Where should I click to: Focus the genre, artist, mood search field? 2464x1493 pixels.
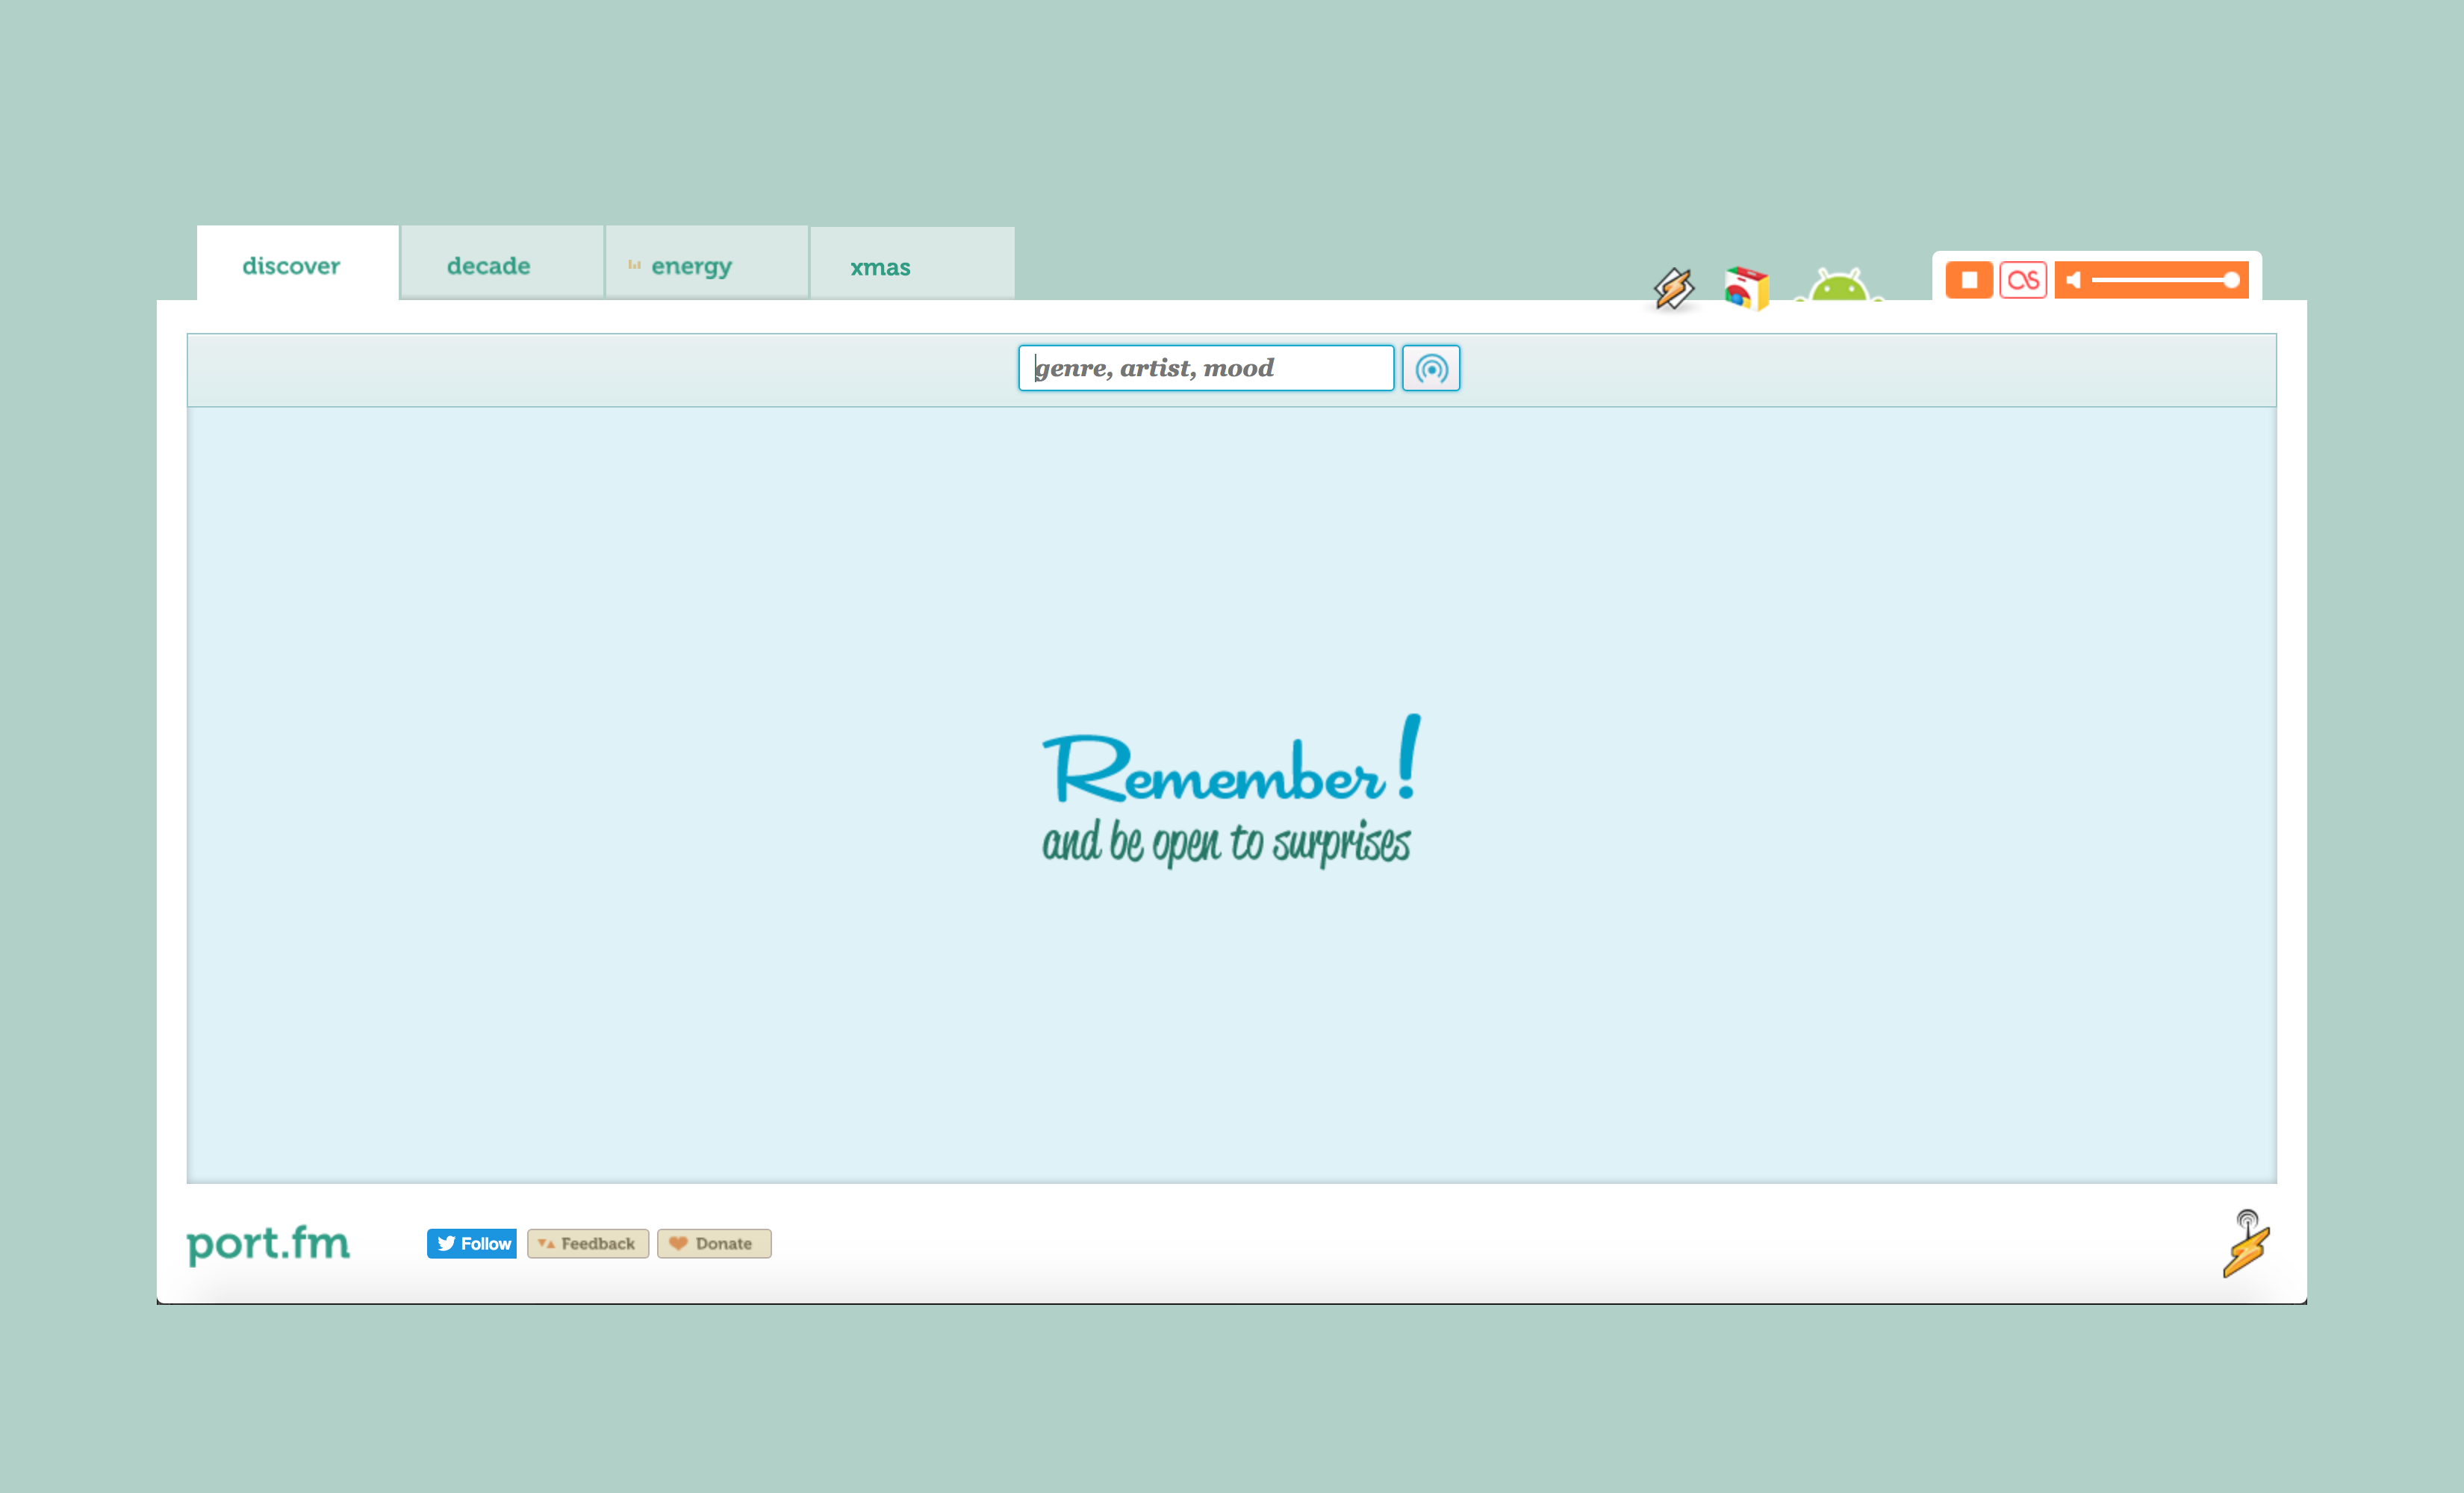click(1206, 368)
